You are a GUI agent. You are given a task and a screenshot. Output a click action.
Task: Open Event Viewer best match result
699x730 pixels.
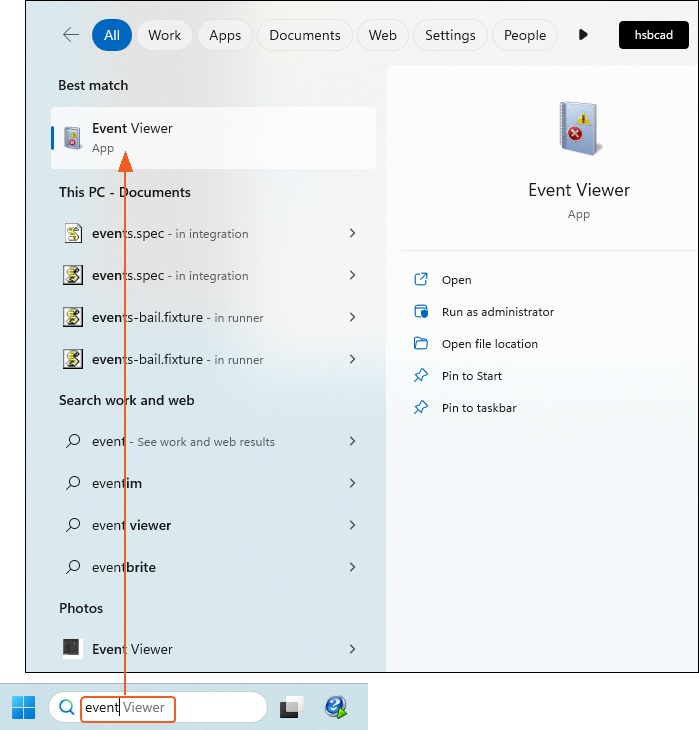(x=213, y=138)
